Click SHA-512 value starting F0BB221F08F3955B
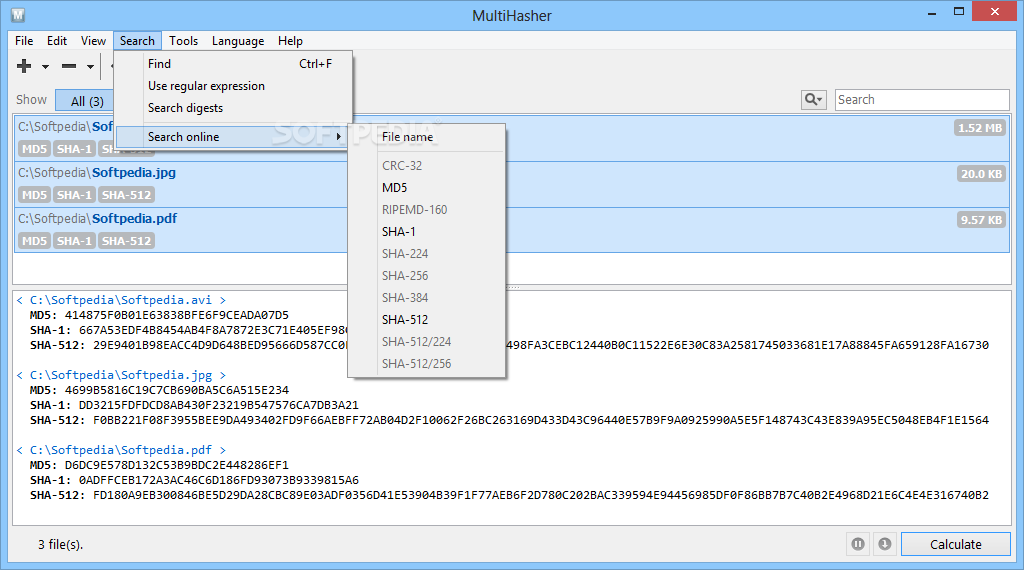The height and width of the screenshot is (570, 1024). coord(541,420)
